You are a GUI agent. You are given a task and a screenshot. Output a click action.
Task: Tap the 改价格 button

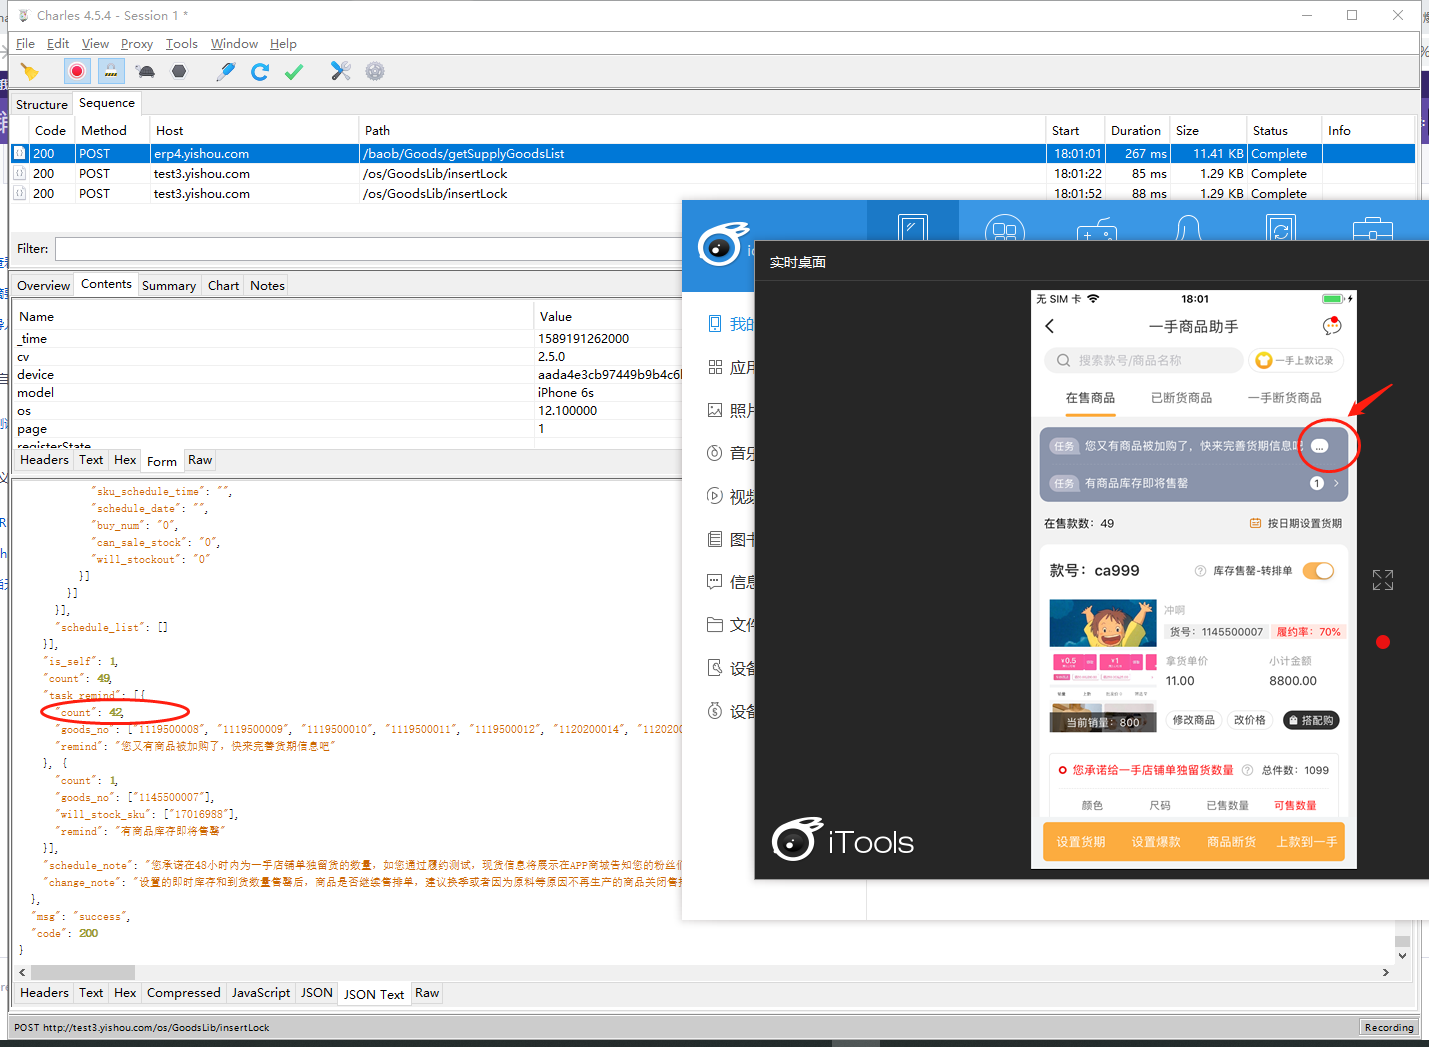coord(1249,720)
